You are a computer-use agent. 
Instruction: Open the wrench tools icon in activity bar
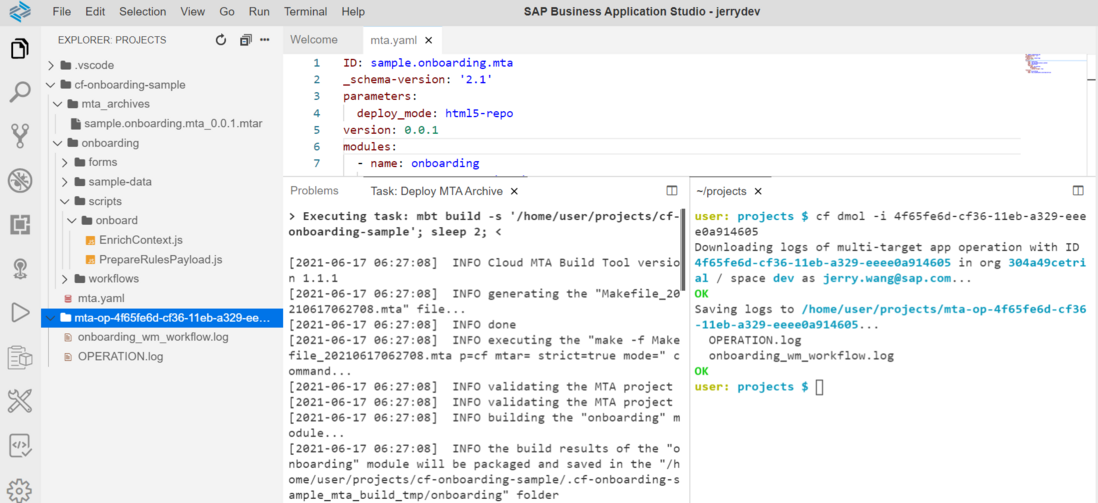20,401
